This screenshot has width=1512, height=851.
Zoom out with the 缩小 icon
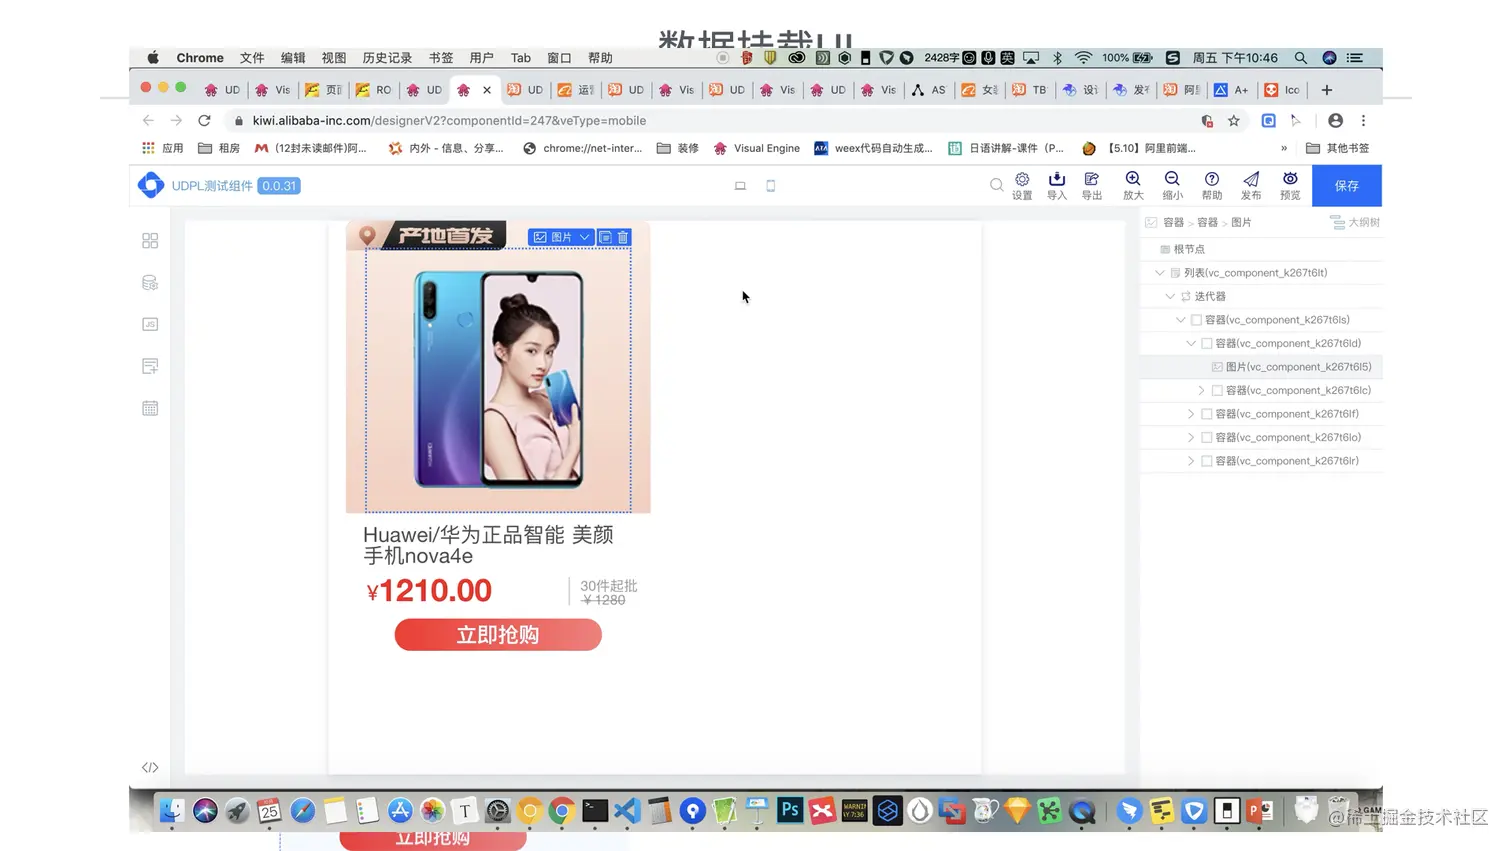[1172, 179]
